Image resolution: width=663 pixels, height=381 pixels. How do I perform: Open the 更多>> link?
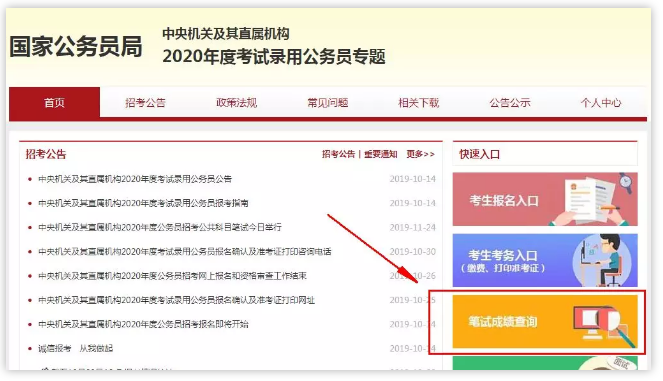click(x=420, y=154)
